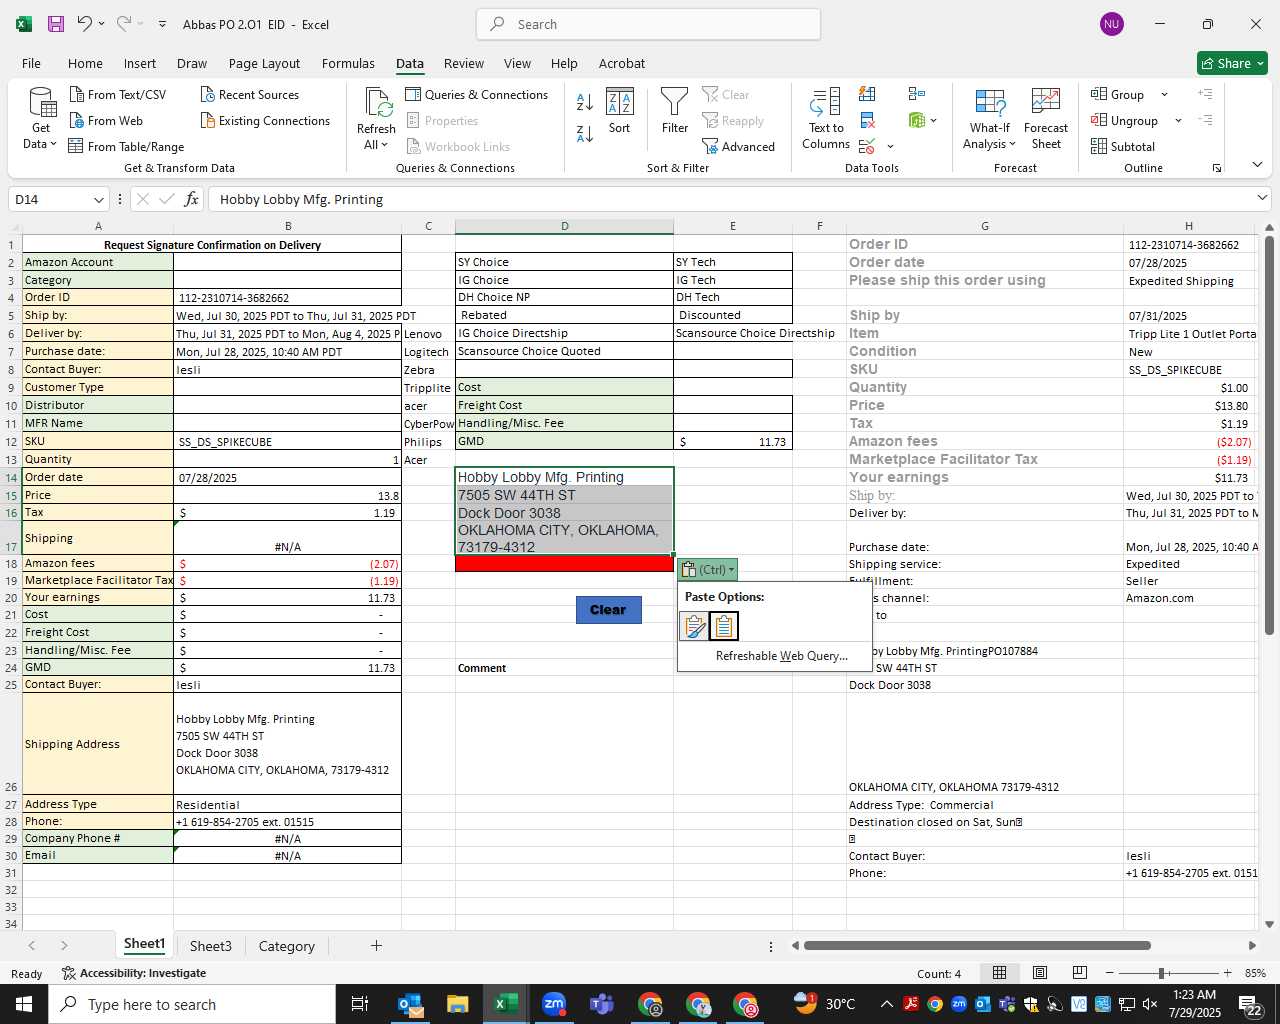Click the blue Clear button
This screenshot has height=1024, width=1280.
pyautogui.click(x=608, y=609)
